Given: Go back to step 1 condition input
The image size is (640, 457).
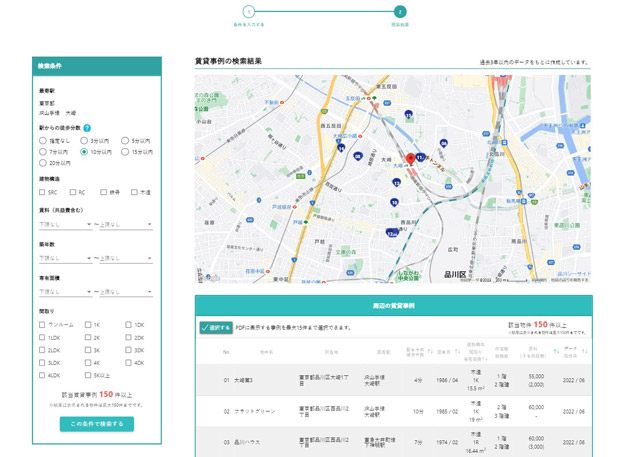Looking at the screenshot, I should (x=249, y=12).
